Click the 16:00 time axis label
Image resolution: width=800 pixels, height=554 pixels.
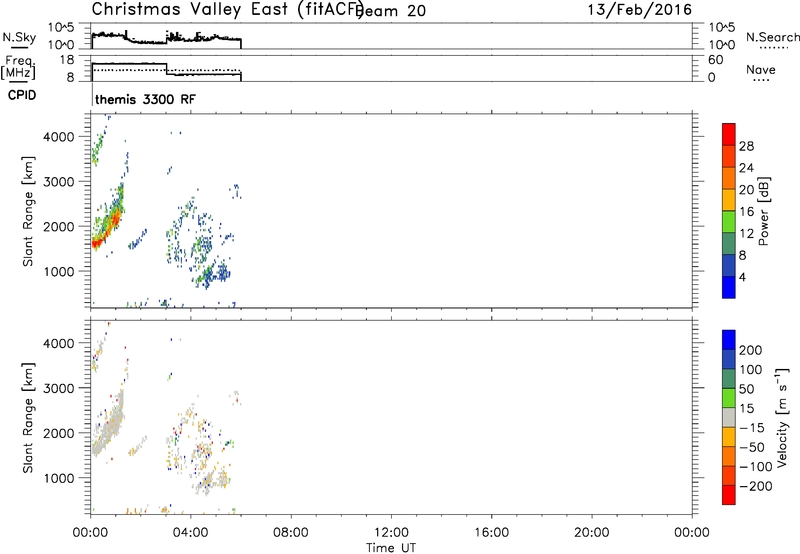coord(491,533)
